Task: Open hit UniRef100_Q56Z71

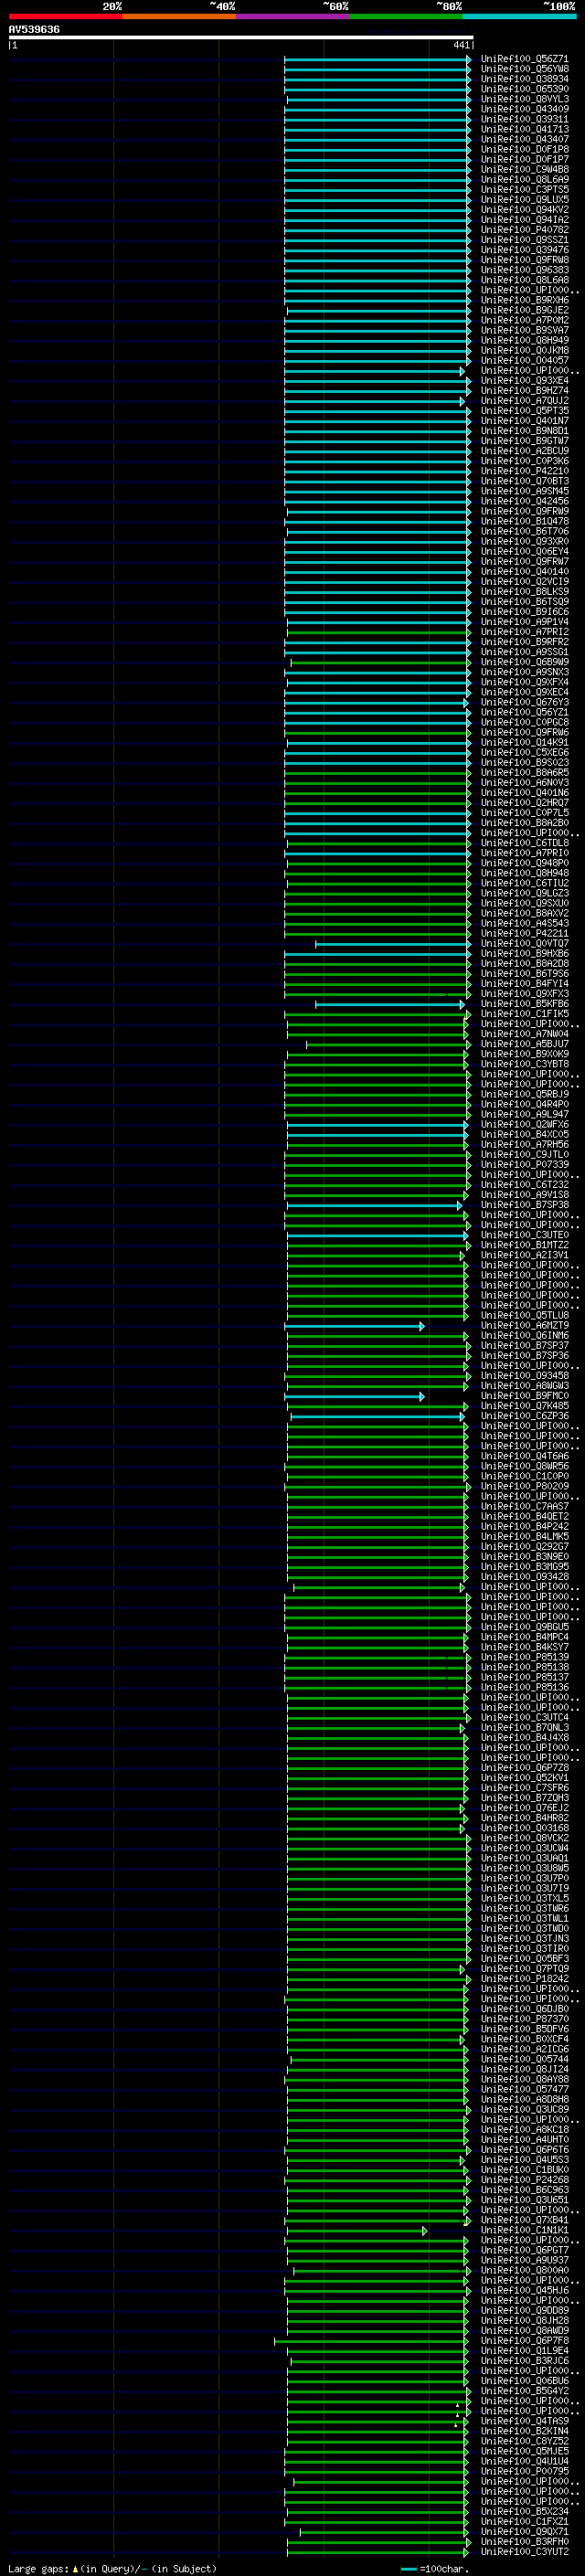Action: [x=524, y=59]
